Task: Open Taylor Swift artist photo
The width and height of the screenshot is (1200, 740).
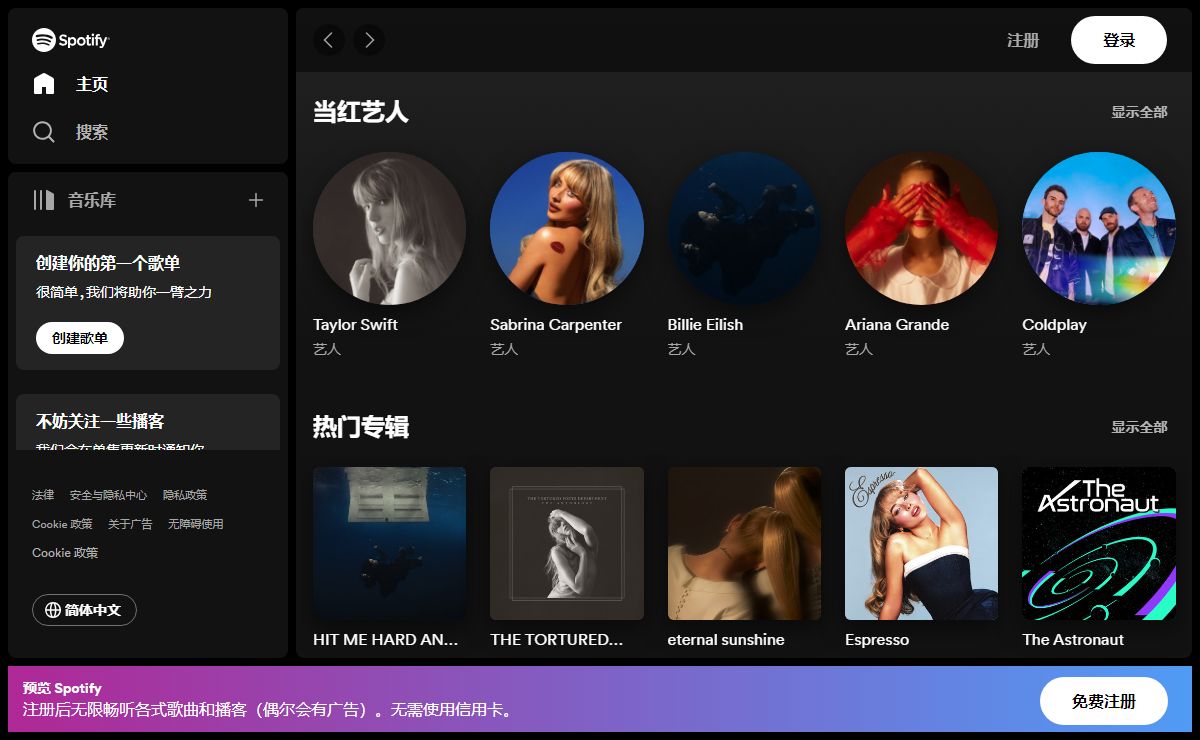Action: coord(389,228)
